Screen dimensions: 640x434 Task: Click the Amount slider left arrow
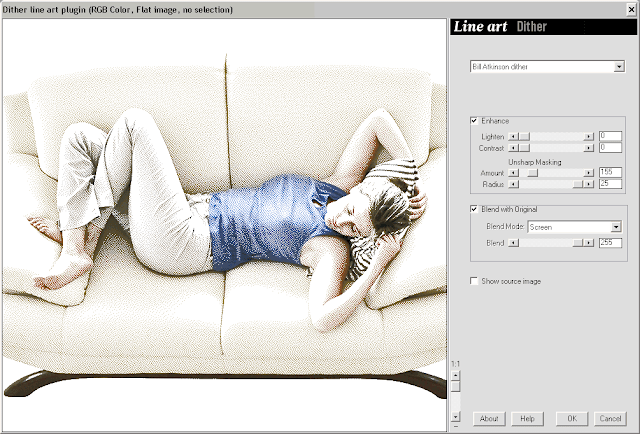pyautogui.click(x=513, y=173)
